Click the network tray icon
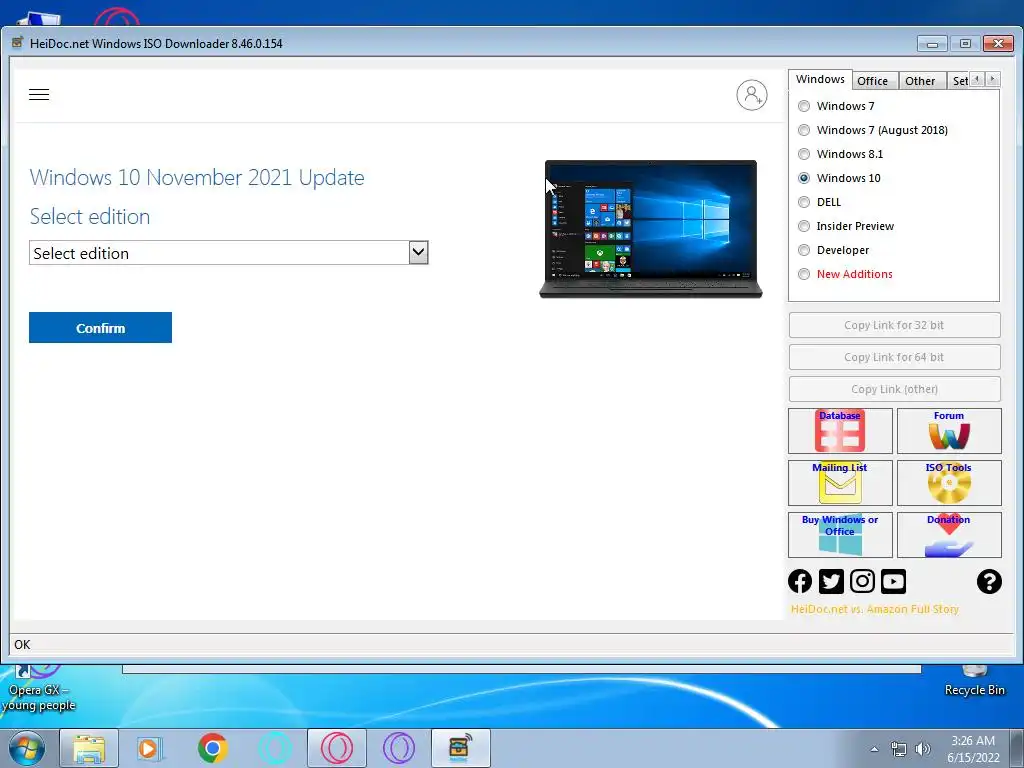The width and height of the screenshot is (1024, 768). pos(899,749)
